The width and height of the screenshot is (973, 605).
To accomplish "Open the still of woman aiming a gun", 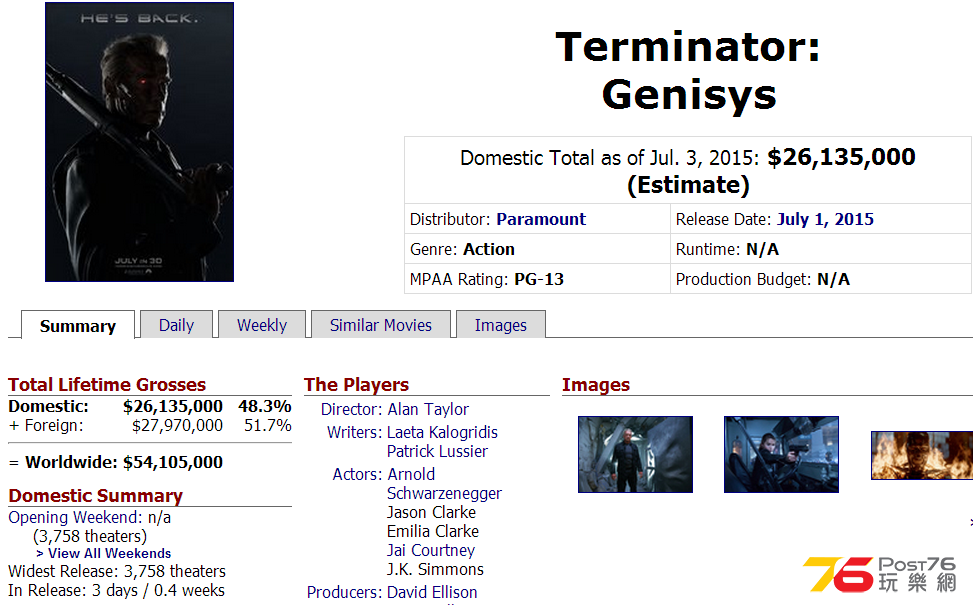I will coord(781,454).
